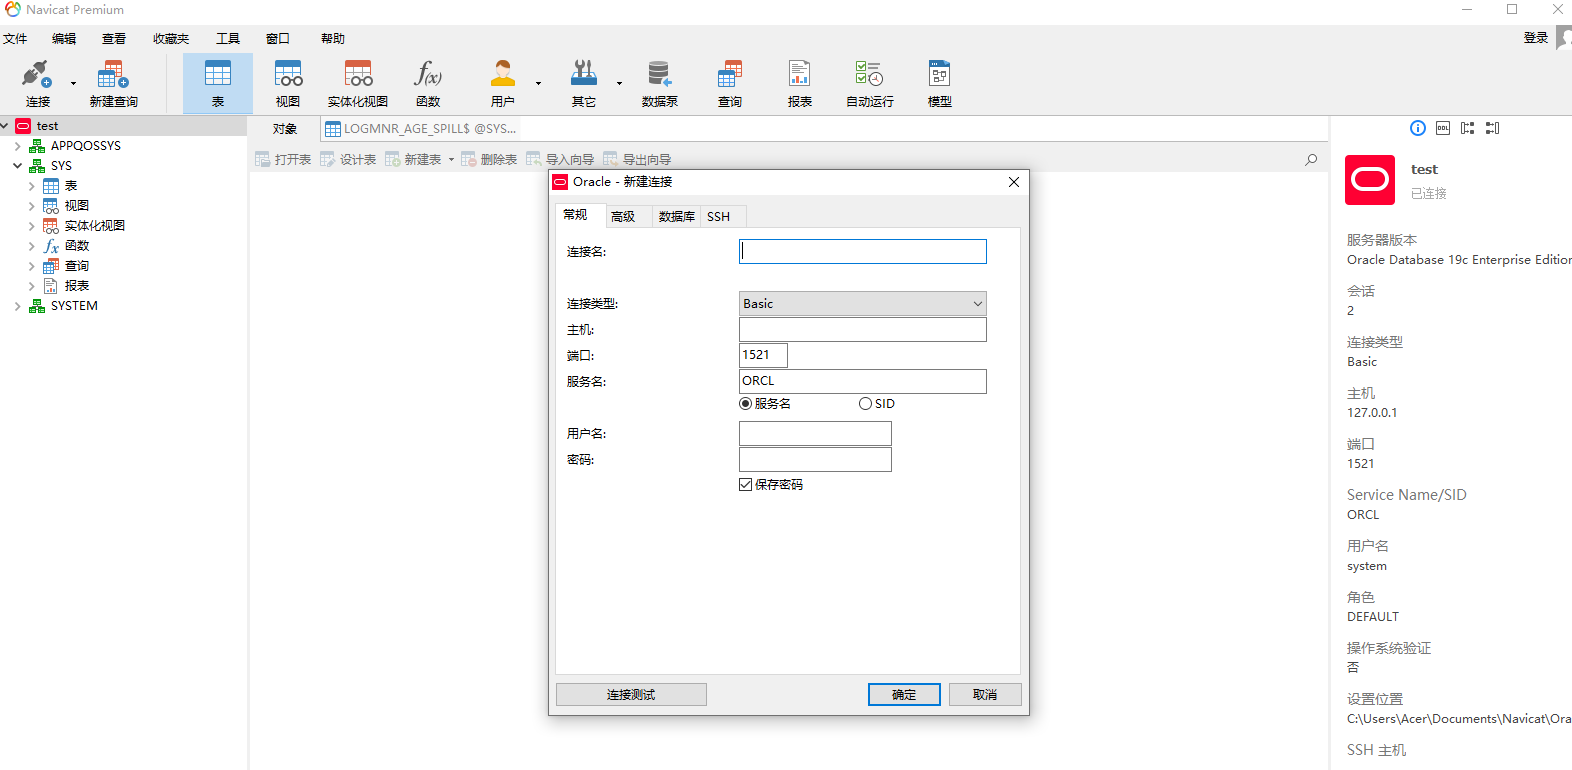This screenshot has width=1572, height=770.
Task: Select 函数 under SYS in tree
Action: click(x=77, y=246)
